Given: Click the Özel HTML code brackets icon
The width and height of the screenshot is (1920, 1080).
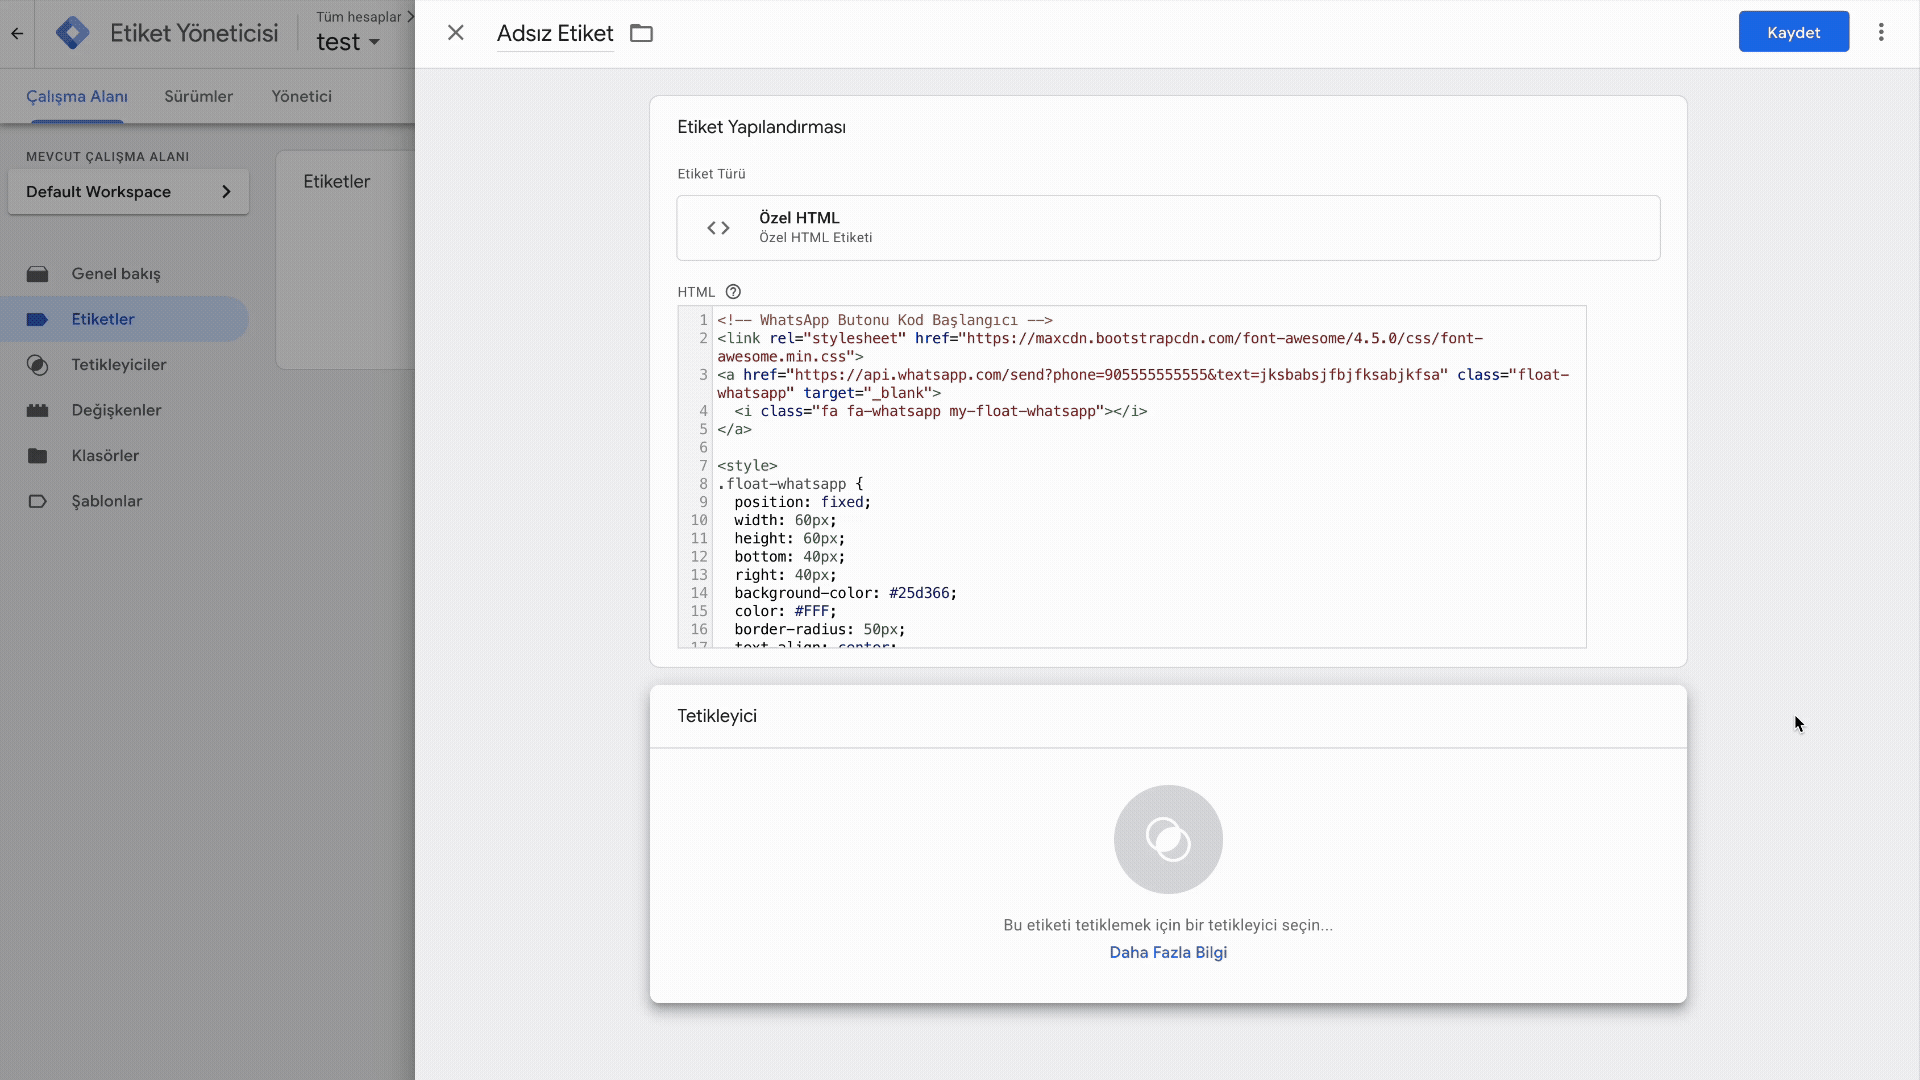Looking at the screenshot, I should point(718,228).
